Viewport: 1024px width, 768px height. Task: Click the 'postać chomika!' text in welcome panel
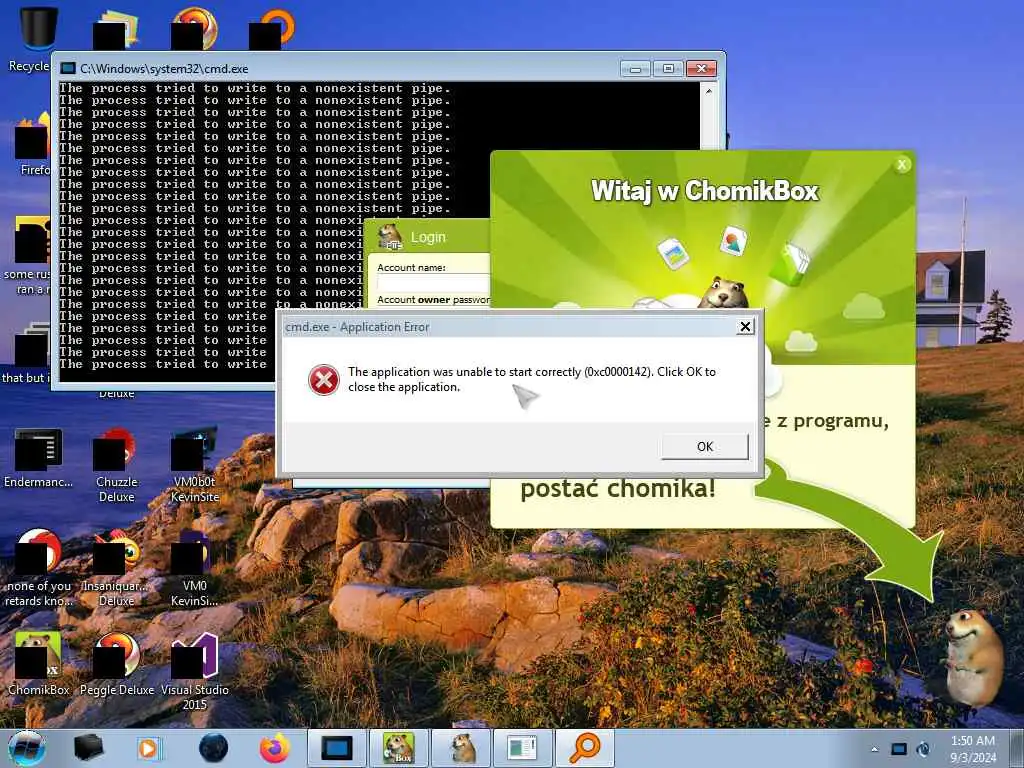[x=618, y=488]
